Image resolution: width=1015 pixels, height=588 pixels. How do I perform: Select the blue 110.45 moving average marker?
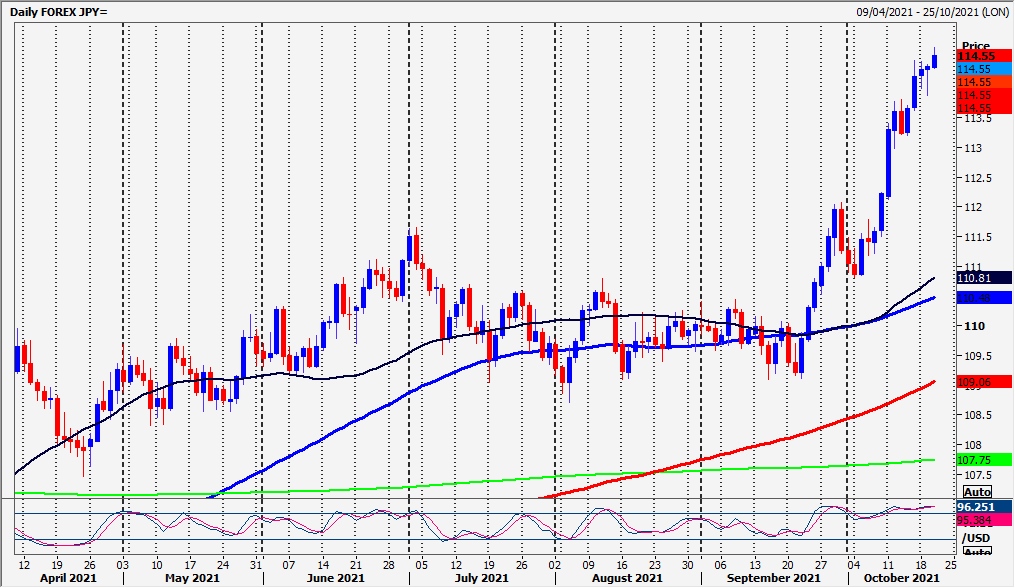pyautogui.click(x=976, y=297)
